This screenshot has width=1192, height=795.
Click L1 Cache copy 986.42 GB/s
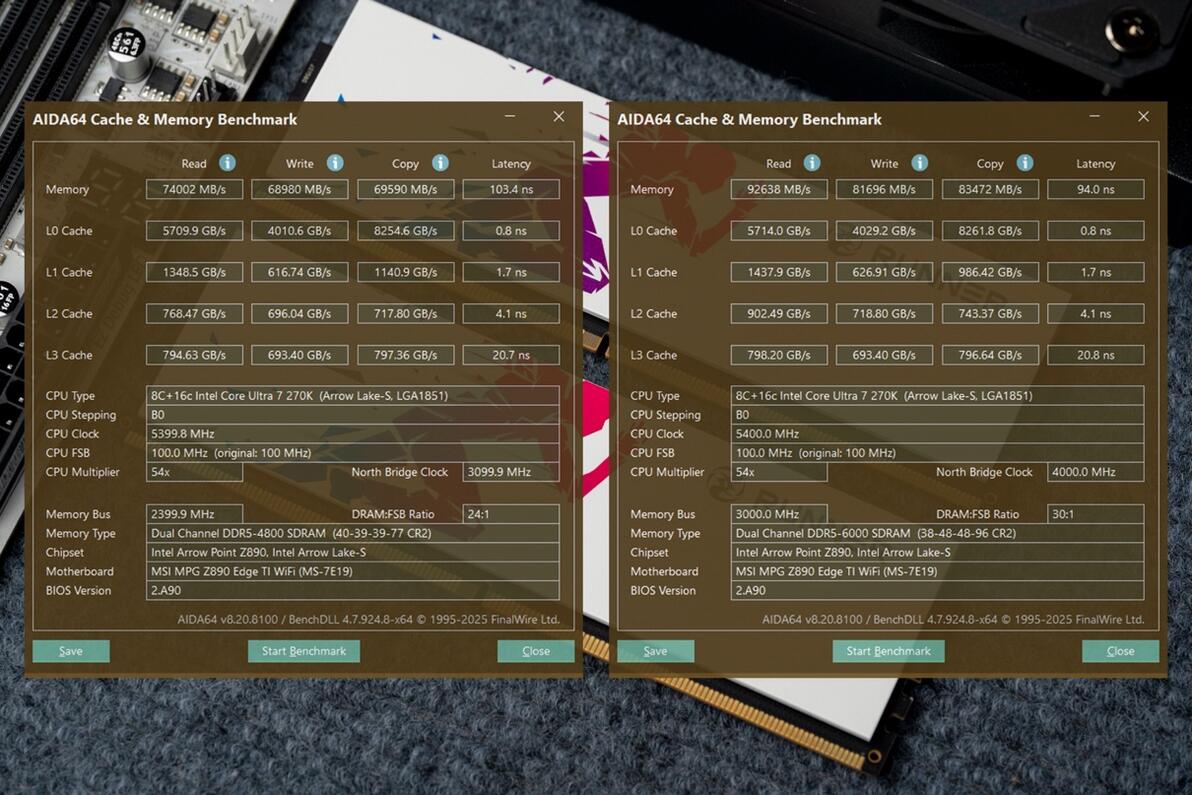tap(990, 272)
